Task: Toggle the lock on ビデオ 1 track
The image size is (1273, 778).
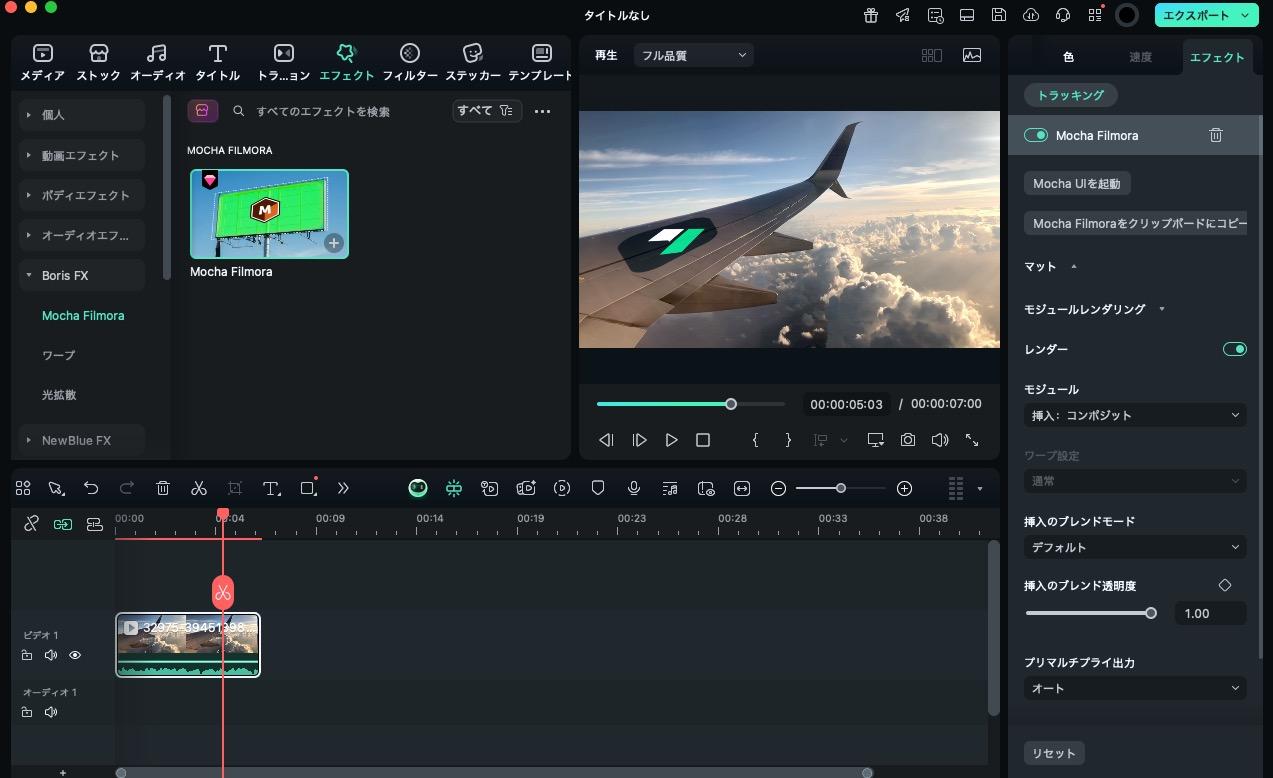Action: (x=27, y=655)
